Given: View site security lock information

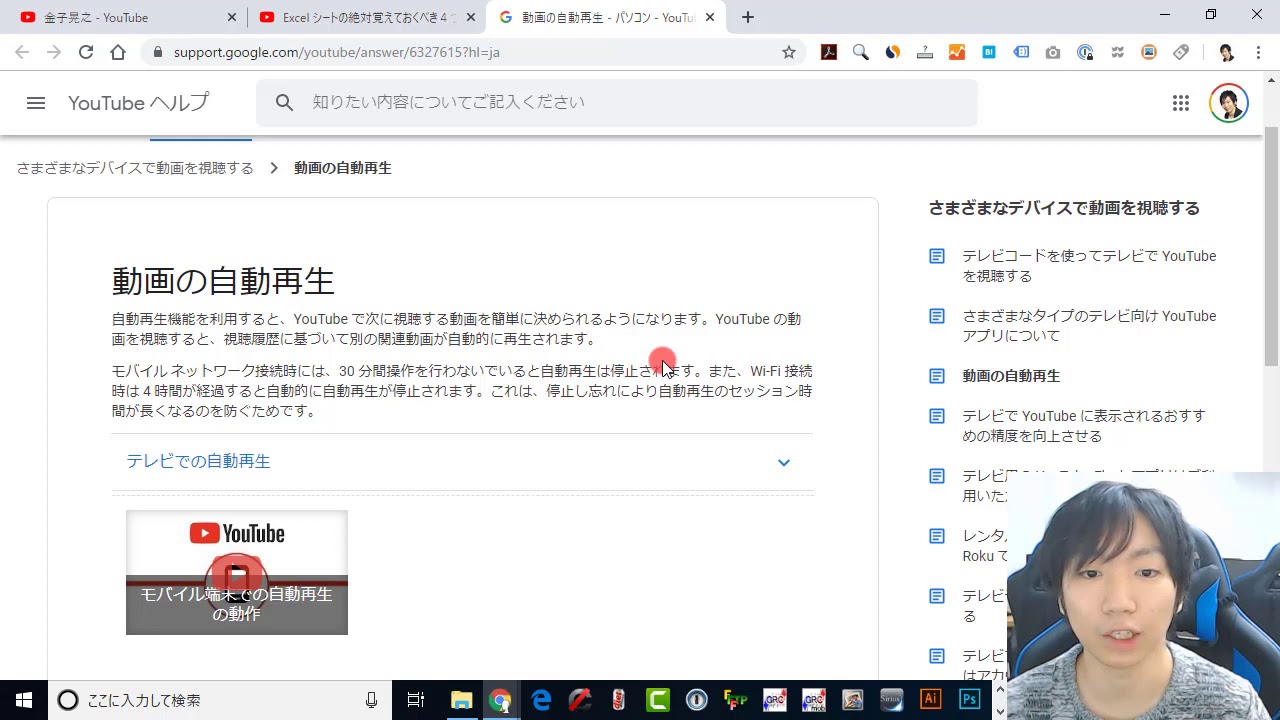Looking at the screenshot, I should pyautogui.click(x=158, y=52).
